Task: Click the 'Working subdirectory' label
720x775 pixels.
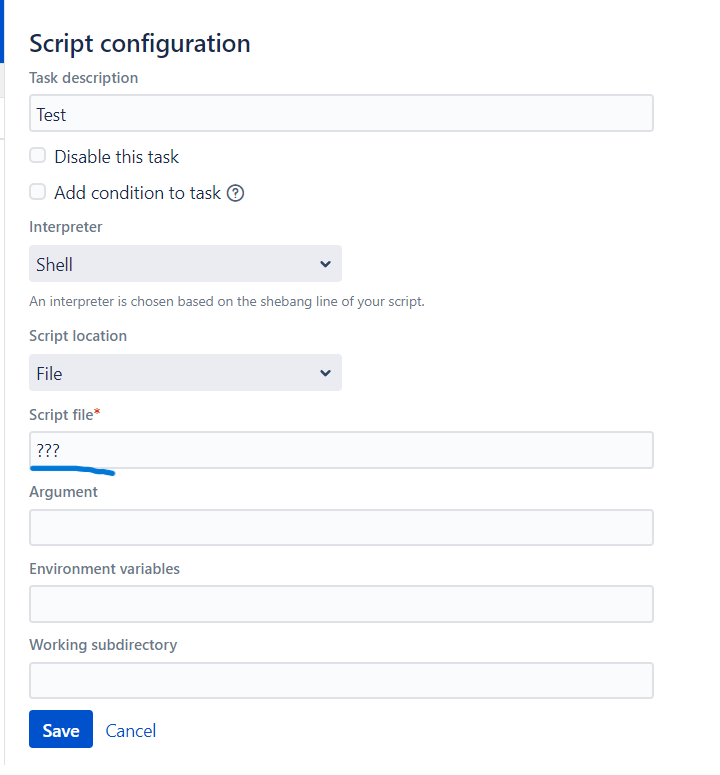Action: (x=103, y=645)
